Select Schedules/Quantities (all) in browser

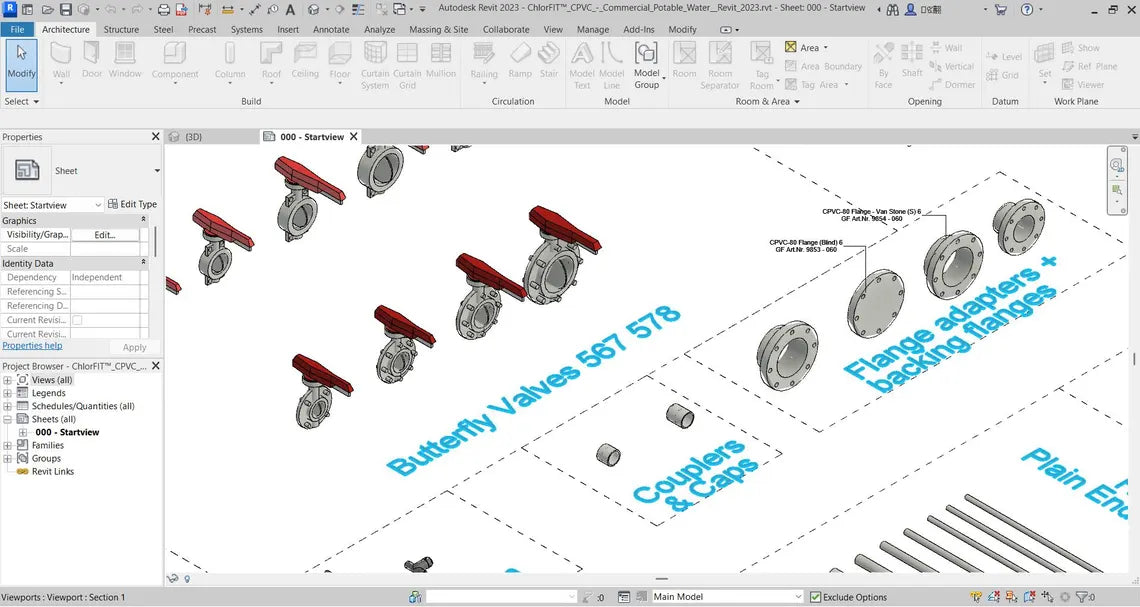(x=83, y=406)
